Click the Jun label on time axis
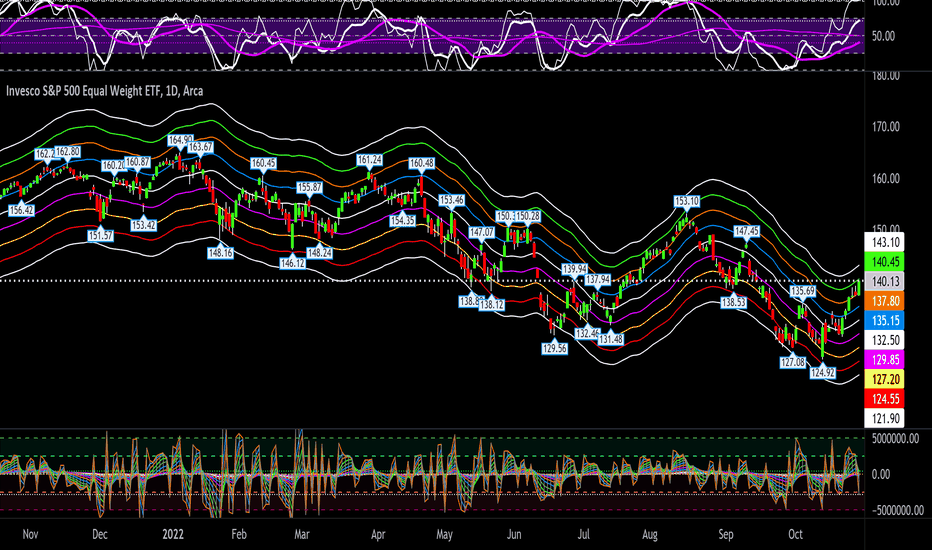Image resolution: width=932 pixels, height=550 pixels. click(514, 534)
